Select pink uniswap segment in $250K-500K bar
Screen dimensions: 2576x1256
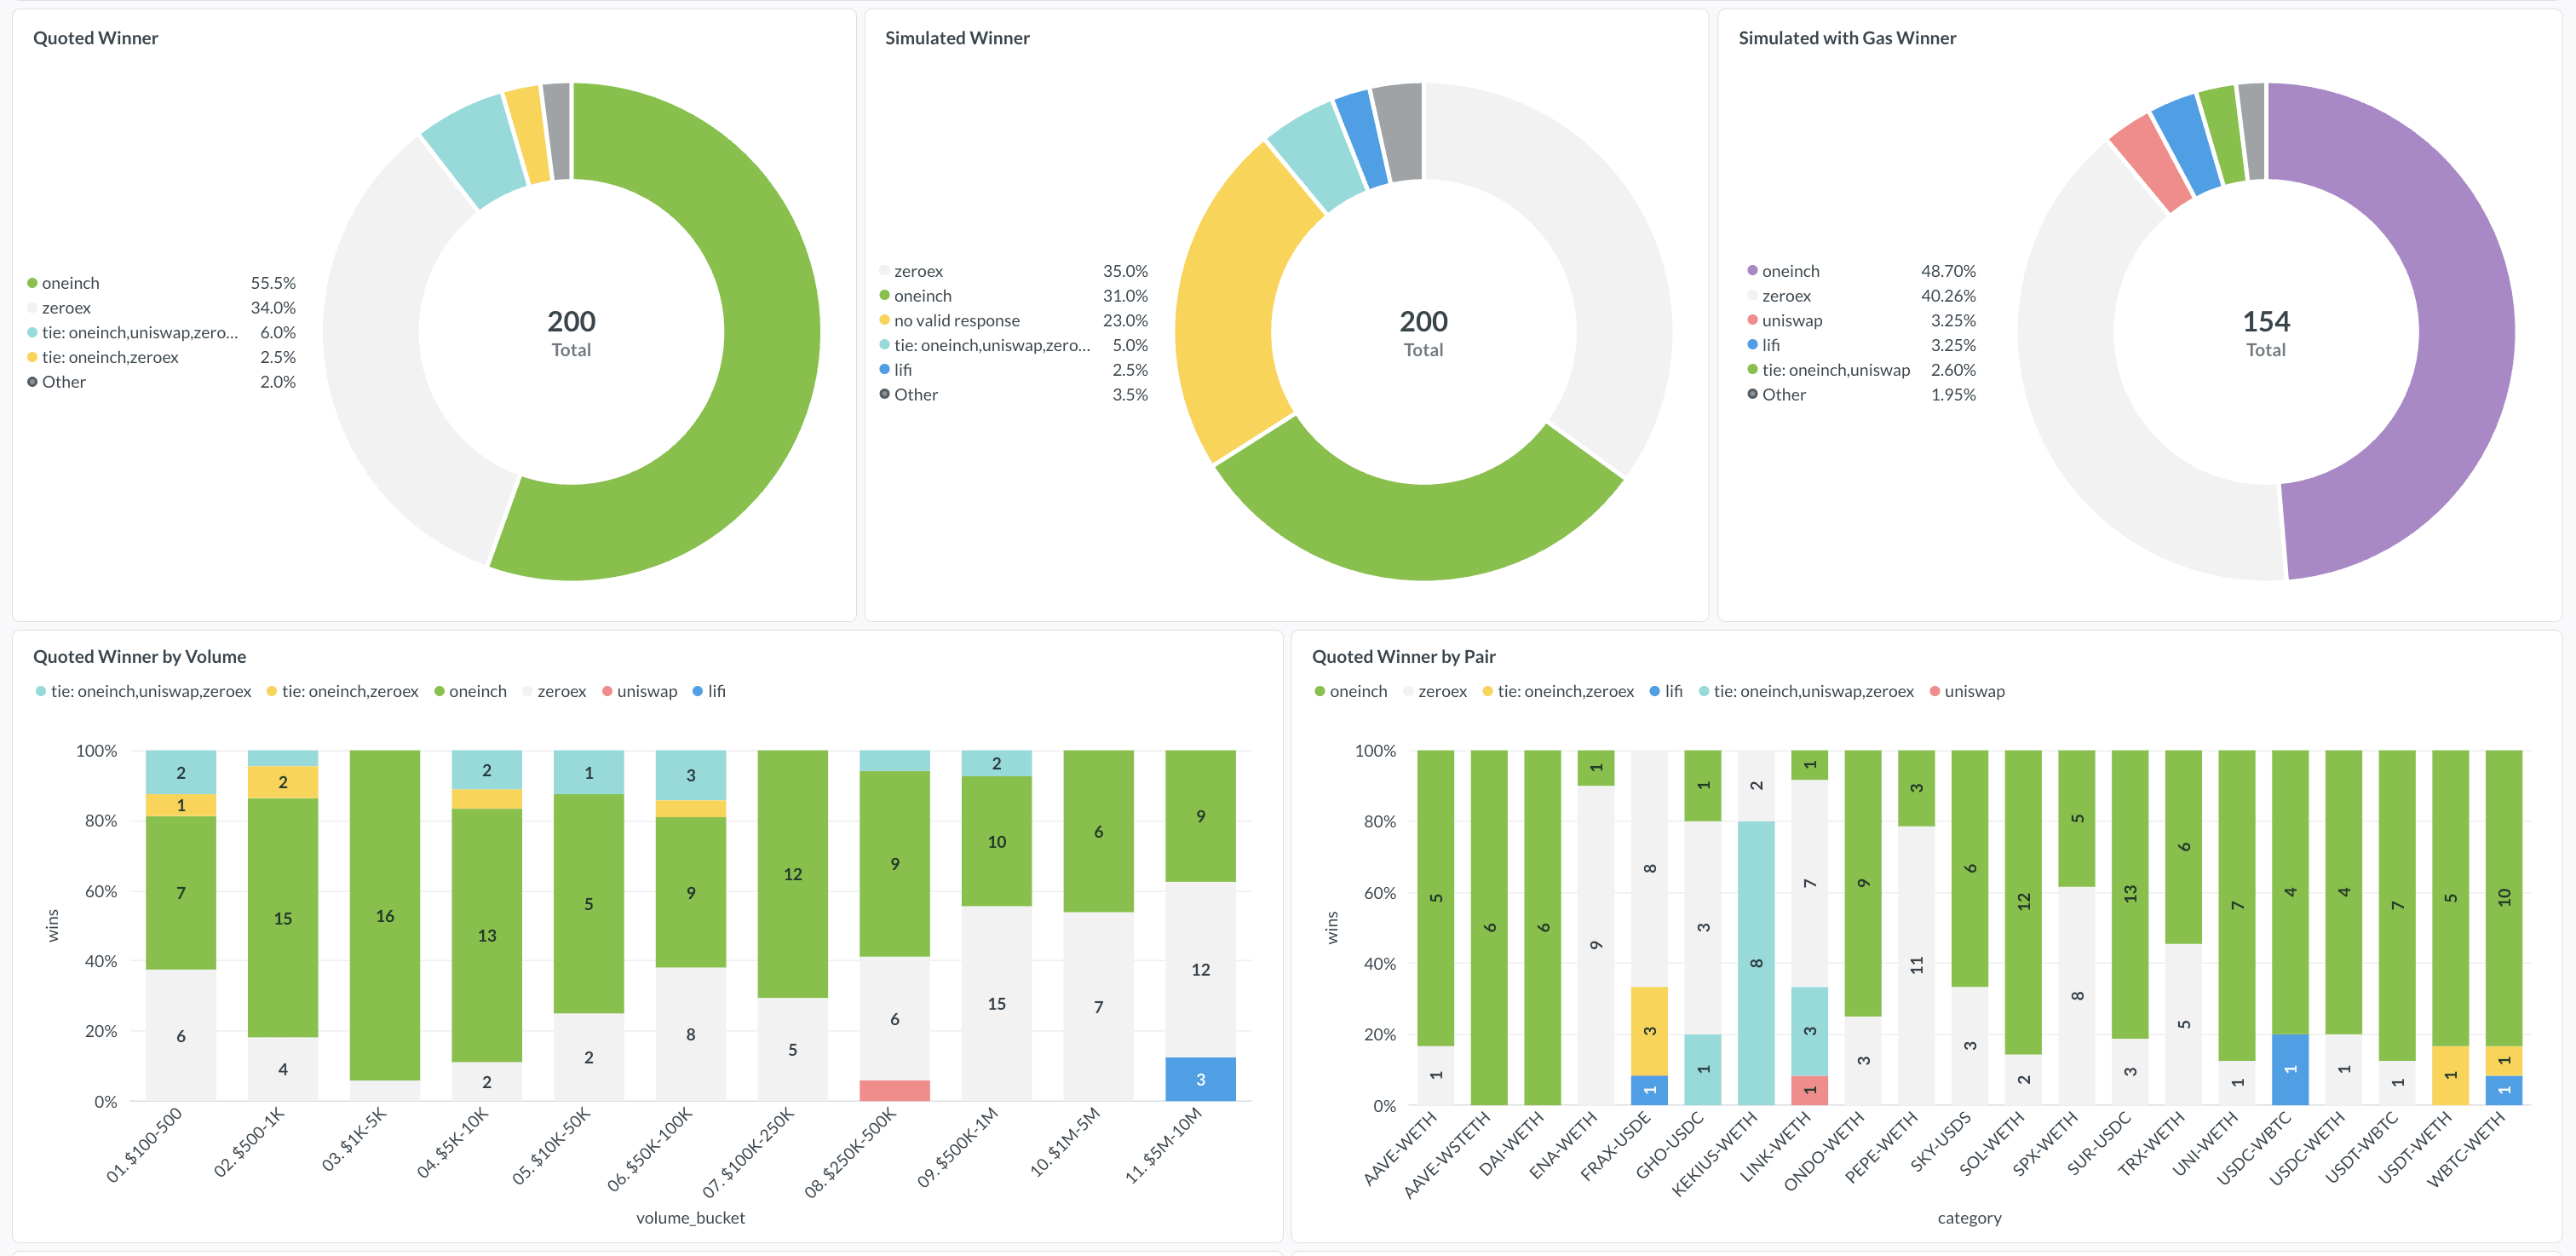click(894, 1090)
